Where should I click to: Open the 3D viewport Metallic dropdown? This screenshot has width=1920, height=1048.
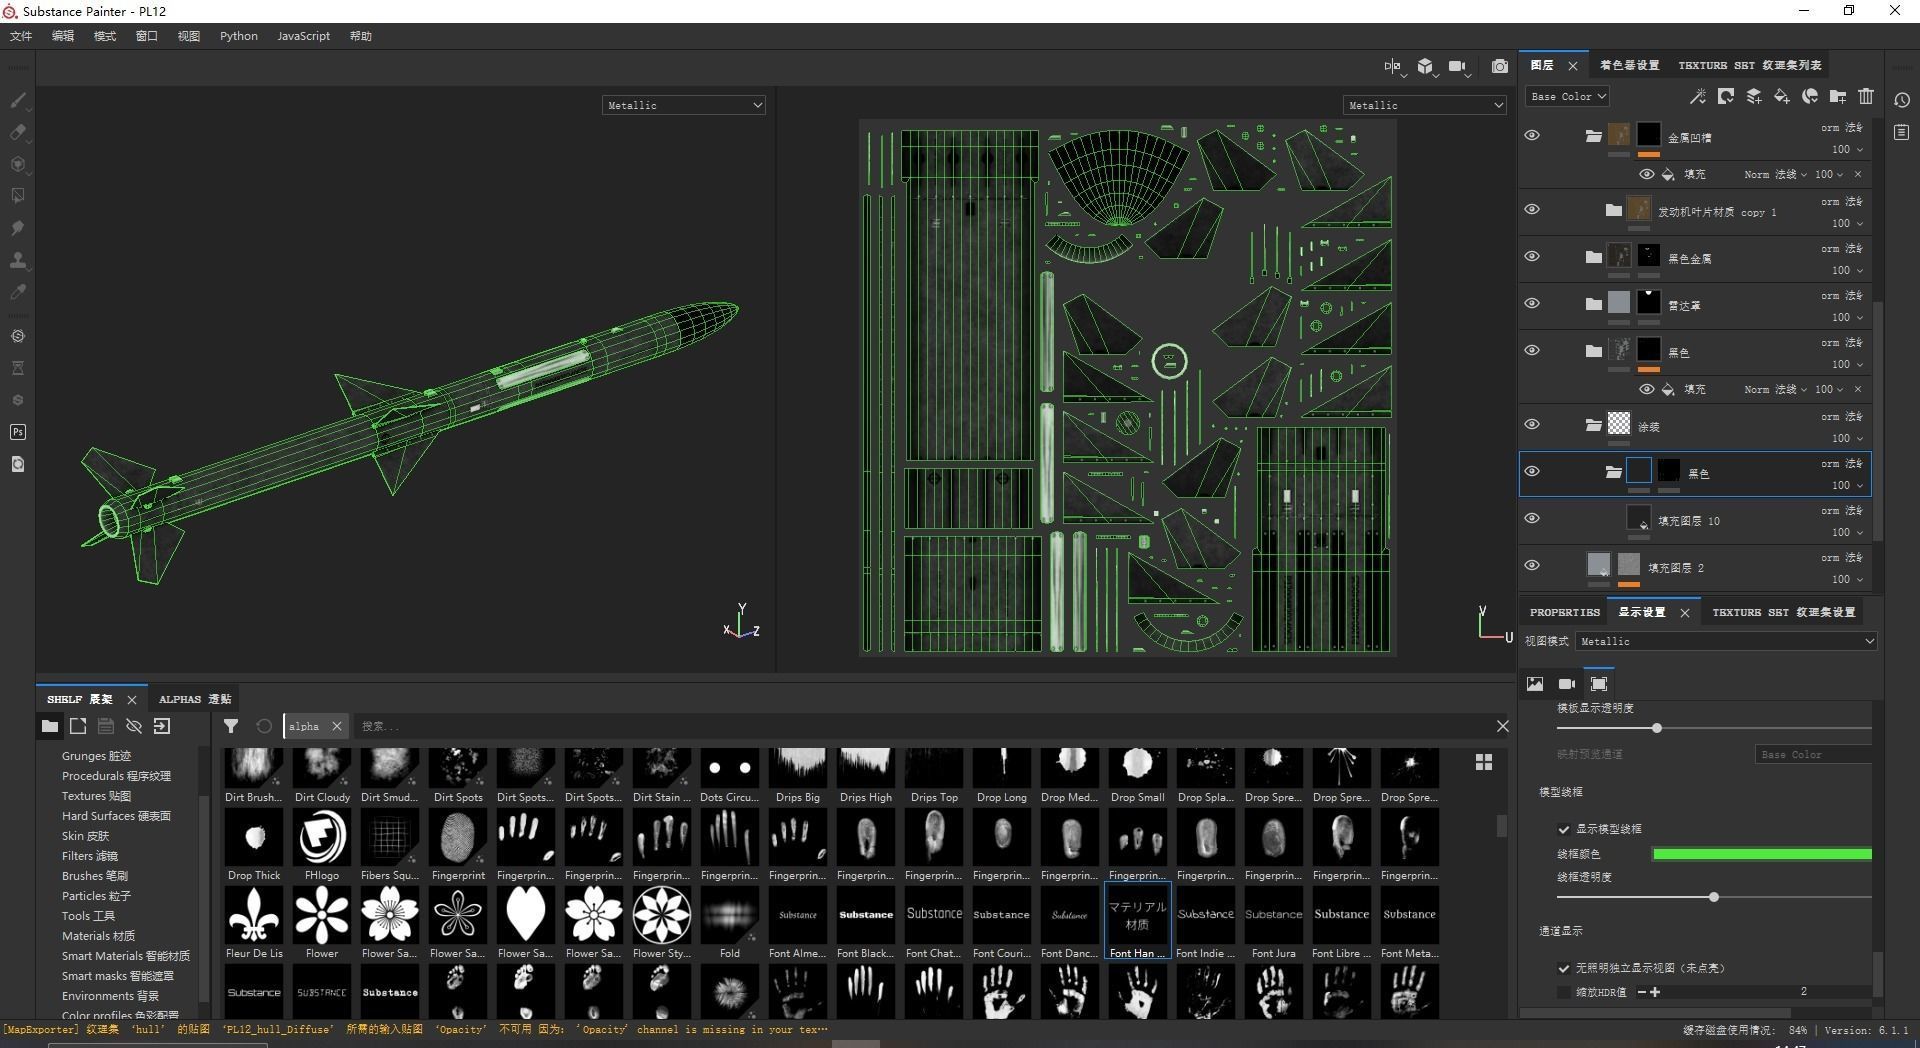(x=684, y=105)
